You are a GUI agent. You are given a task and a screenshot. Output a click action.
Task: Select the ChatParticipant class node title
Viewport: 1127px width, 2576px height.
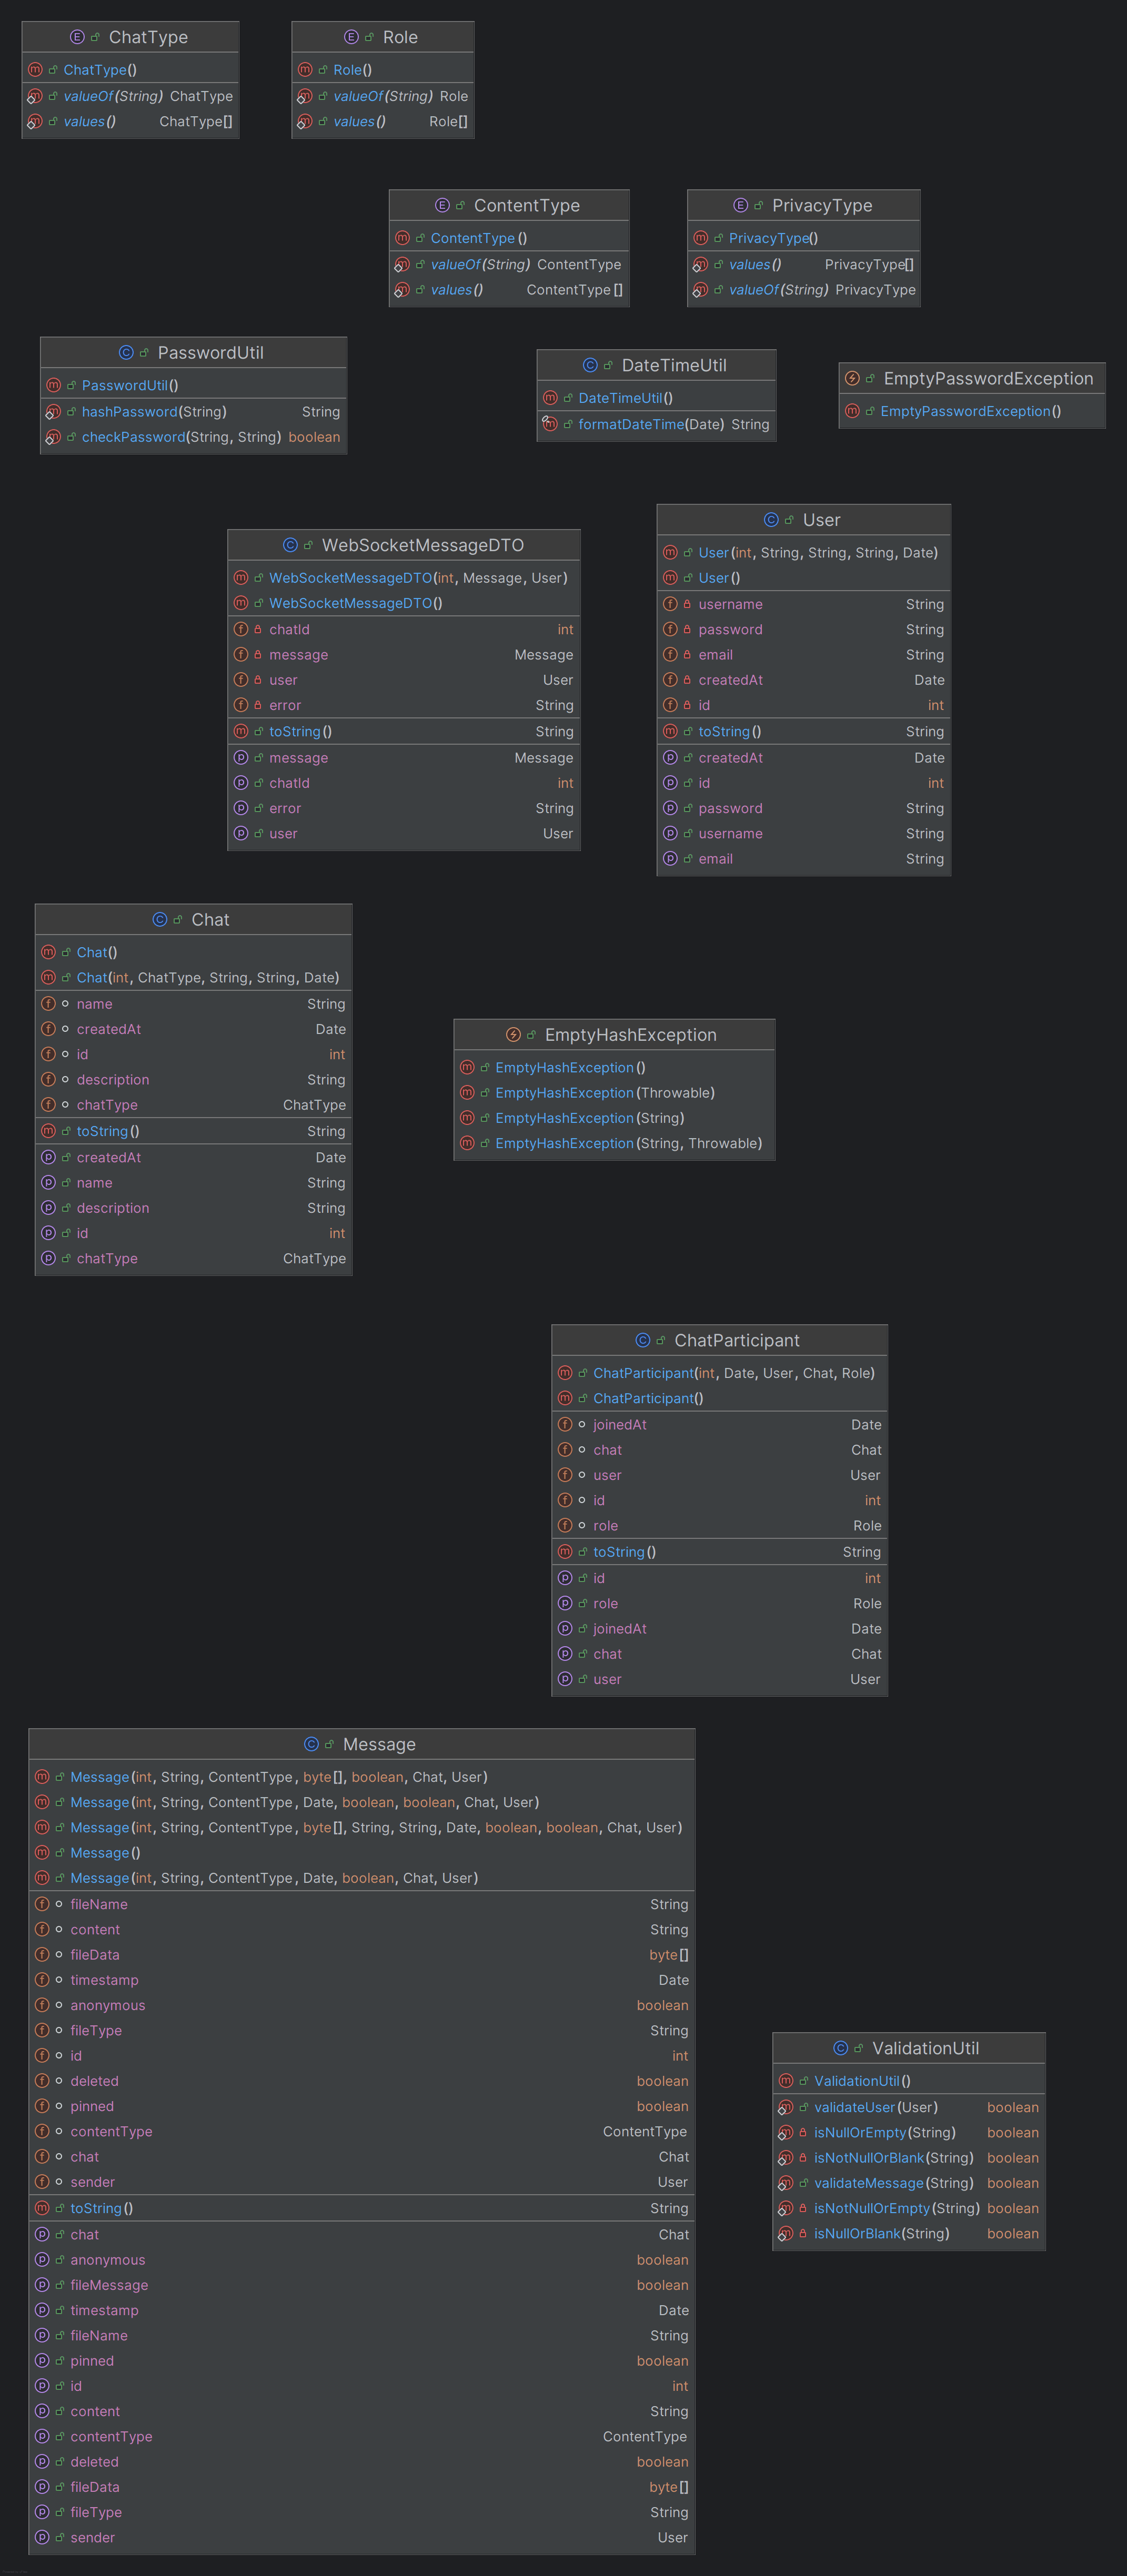(x=736, y=1340)
